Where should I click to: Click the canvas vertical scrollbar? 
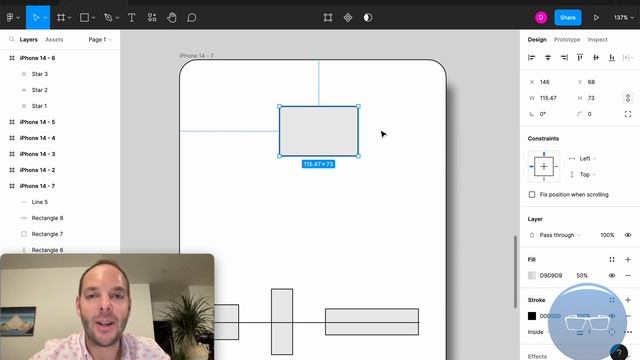(516, 271)
